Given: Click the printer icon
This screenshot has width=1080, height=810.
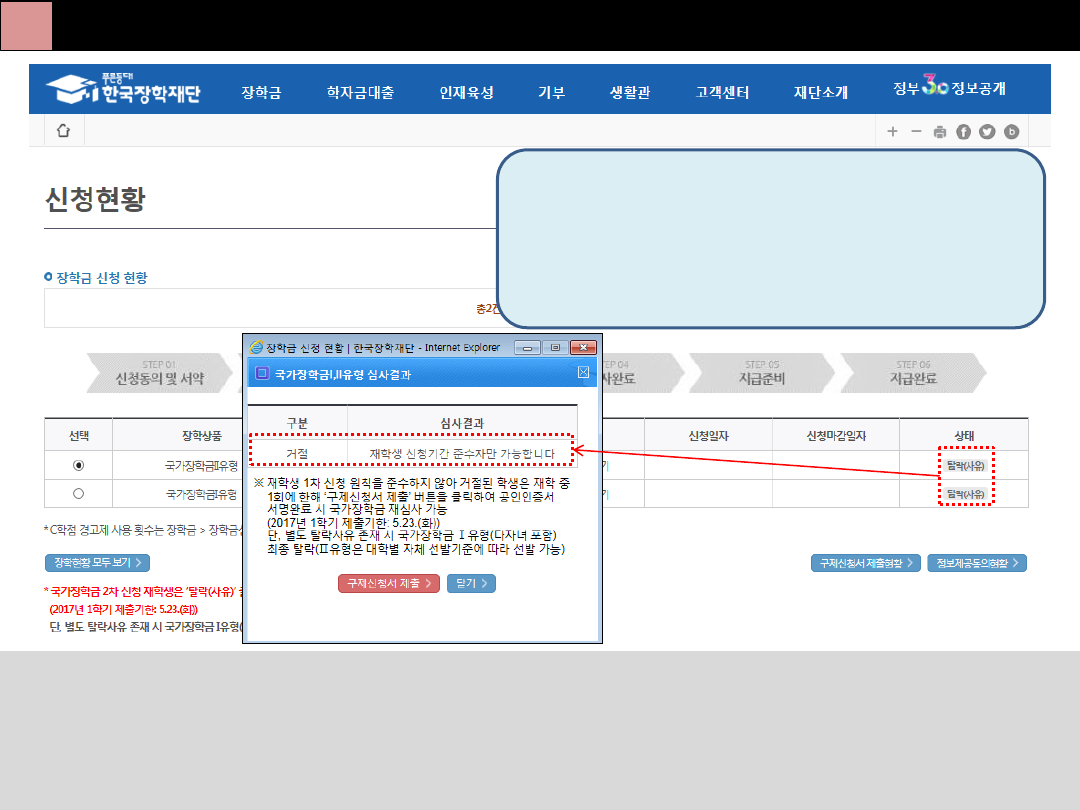Looking at the screenshot, I should tap(940, 132).
